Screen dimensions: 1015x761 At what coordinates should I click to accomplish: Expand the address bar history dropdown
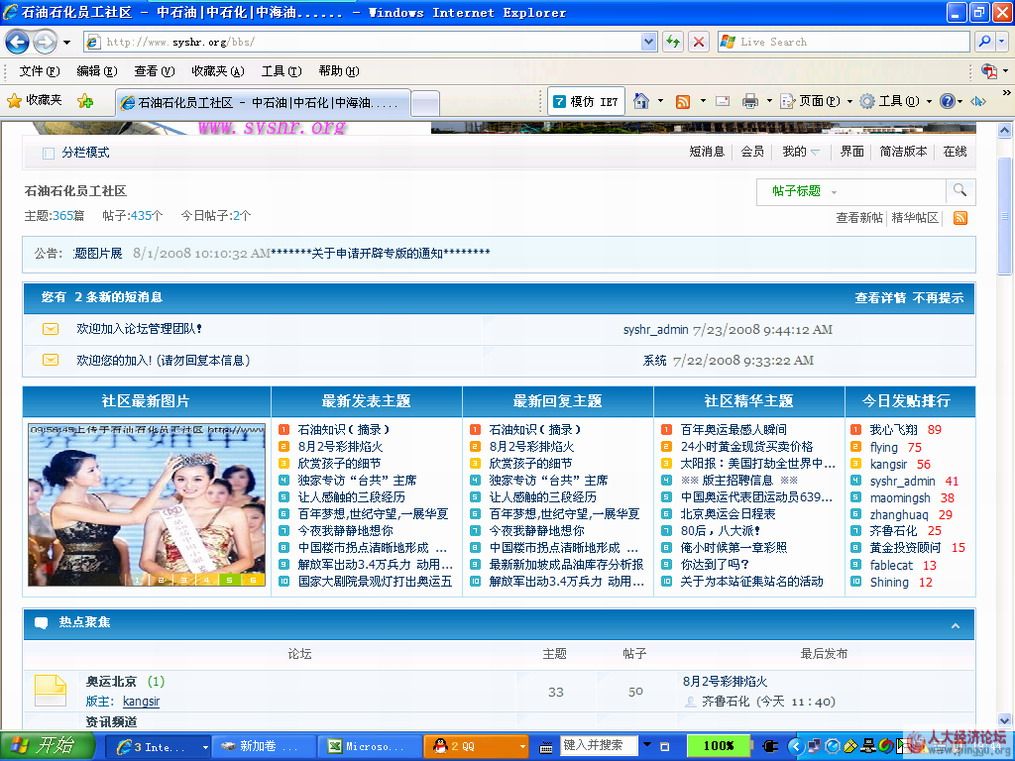pos(649,42)
